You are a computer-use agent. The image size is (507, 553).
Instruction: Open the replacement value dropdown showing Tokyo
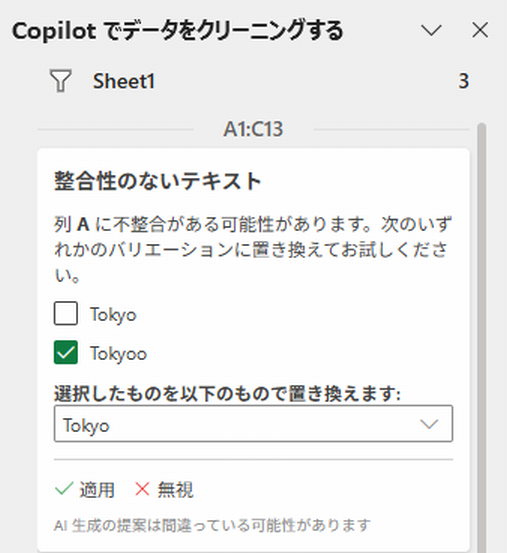click(253, 424)
